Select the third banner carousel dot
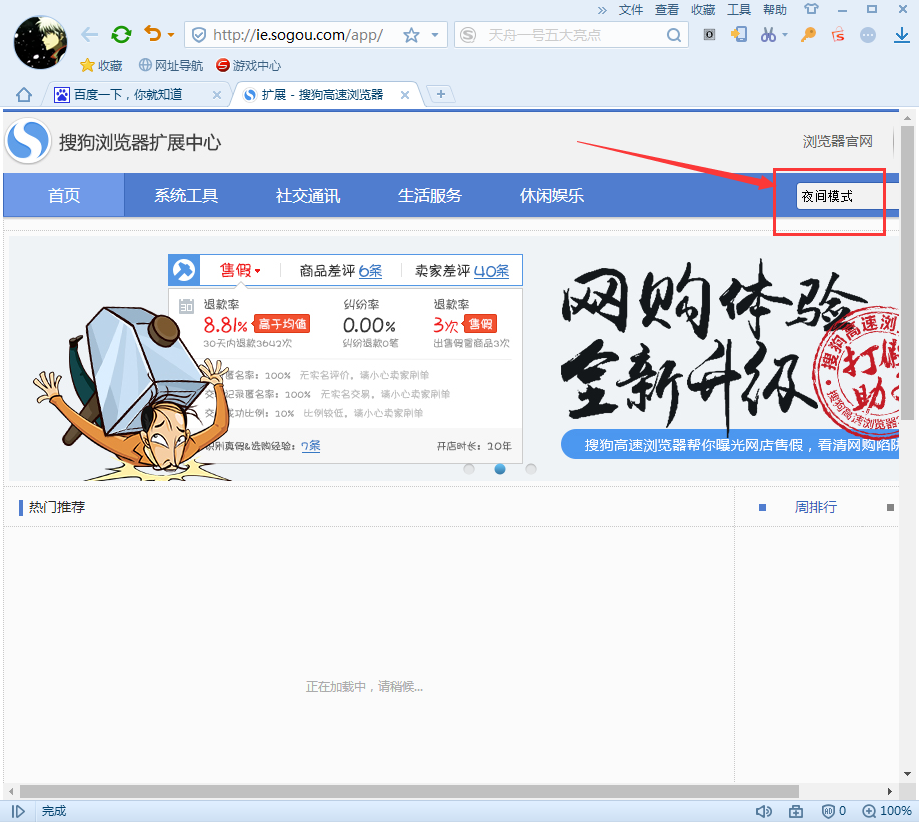This screenshot has height=822, width=919. pyautogui.click(x=531, y=468)
